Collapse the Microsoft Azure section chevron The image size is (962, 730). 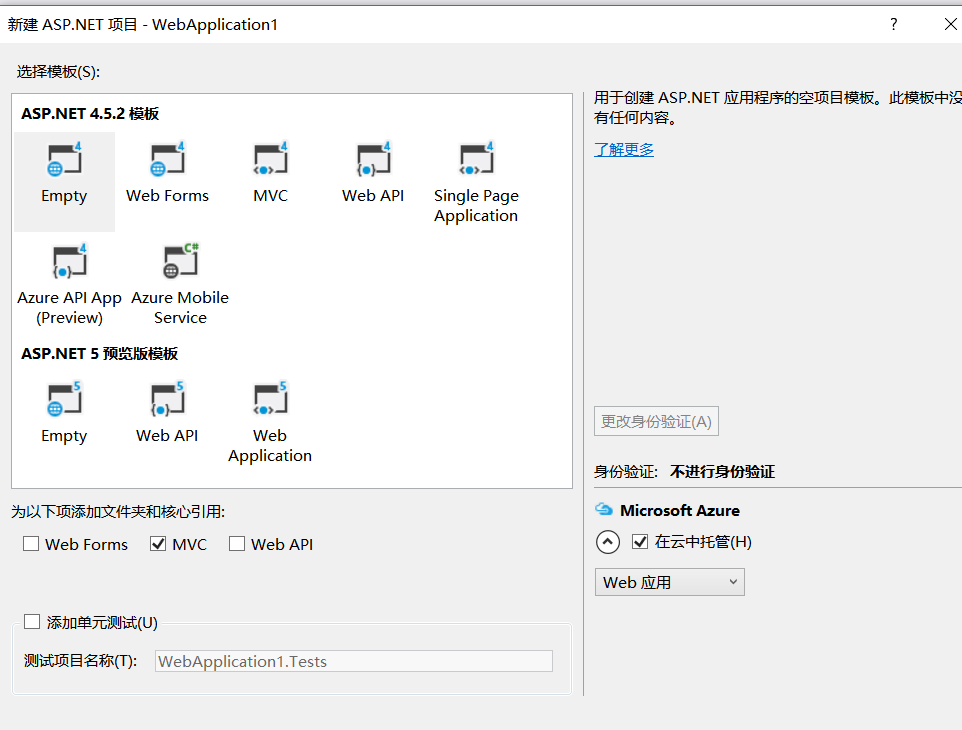(608, 542)
